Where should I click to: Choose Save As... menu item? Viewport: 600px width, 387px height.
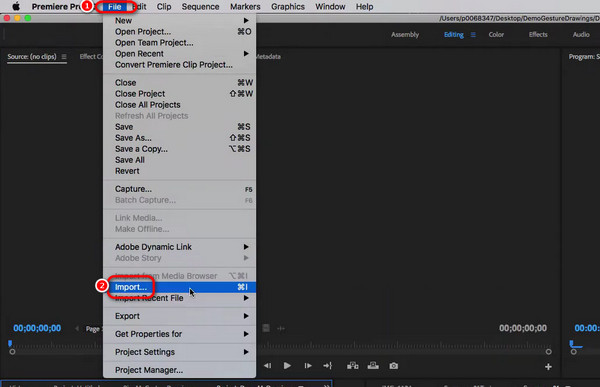[x=179, y=138]
